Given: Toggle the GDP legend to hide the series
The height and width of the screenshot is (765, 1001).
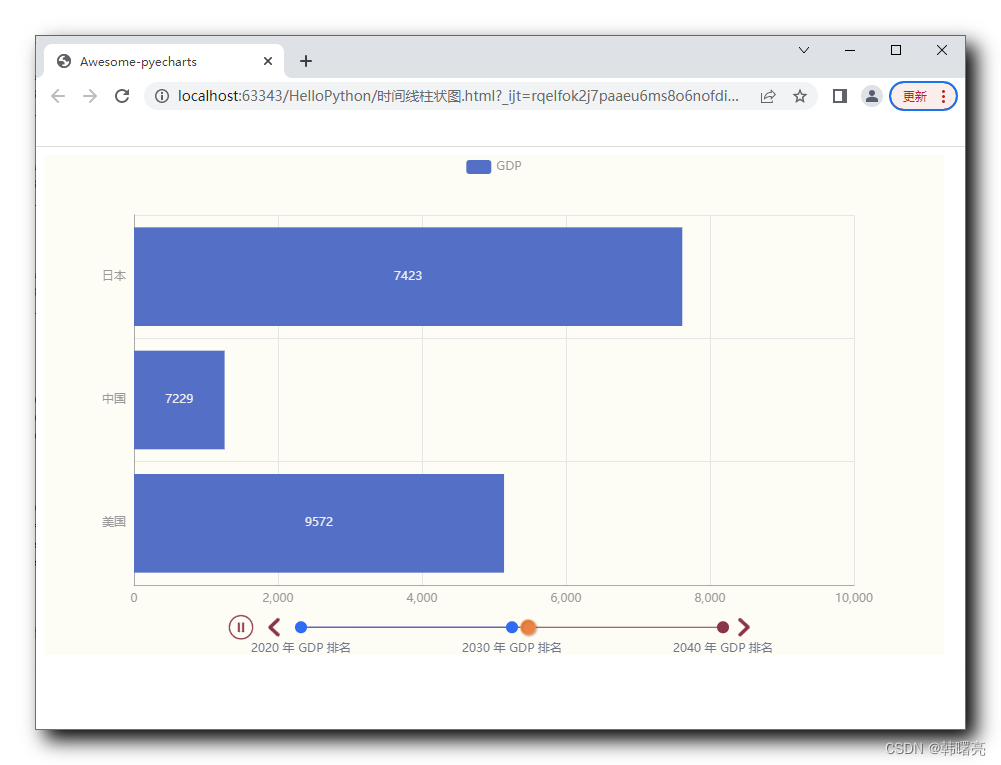Looking at the screenshot, I should tap(493, 166).
